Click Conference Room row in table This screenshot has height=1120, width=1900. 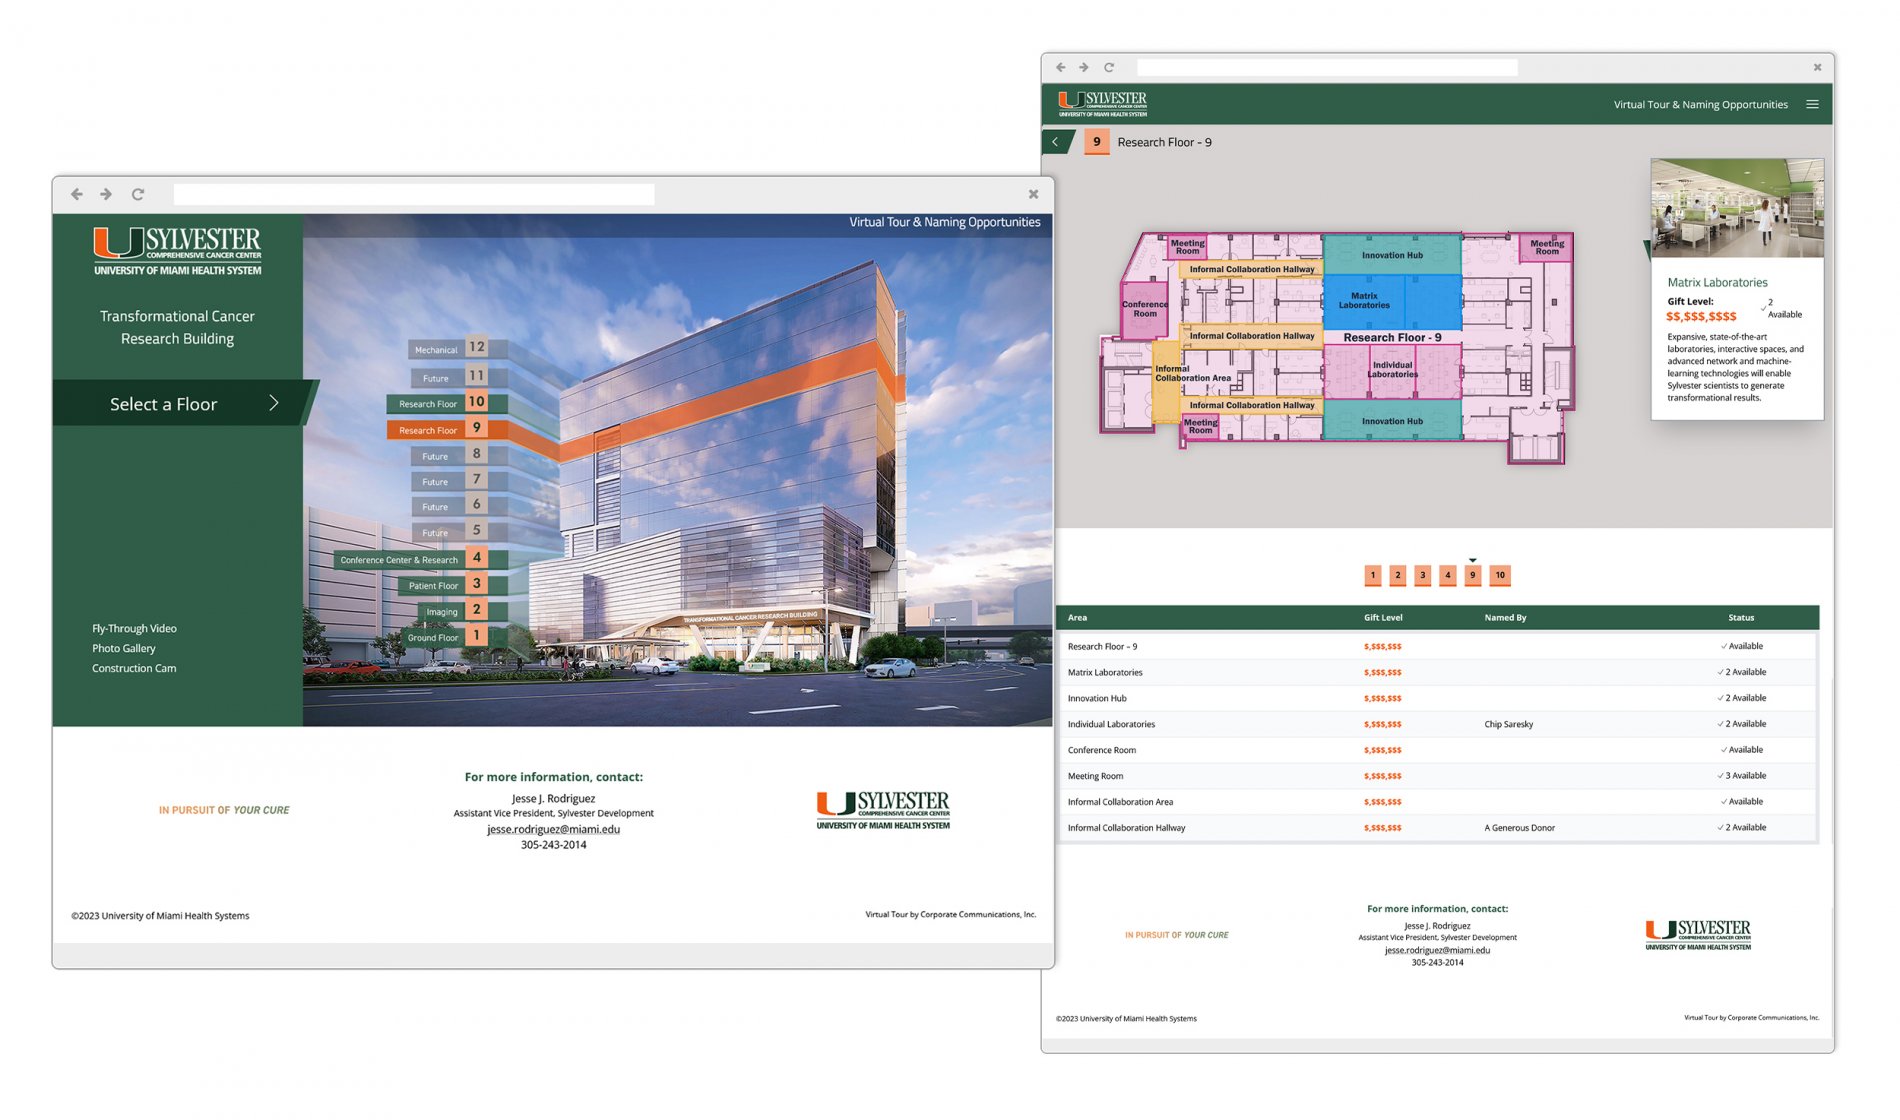coord(1437,750)
